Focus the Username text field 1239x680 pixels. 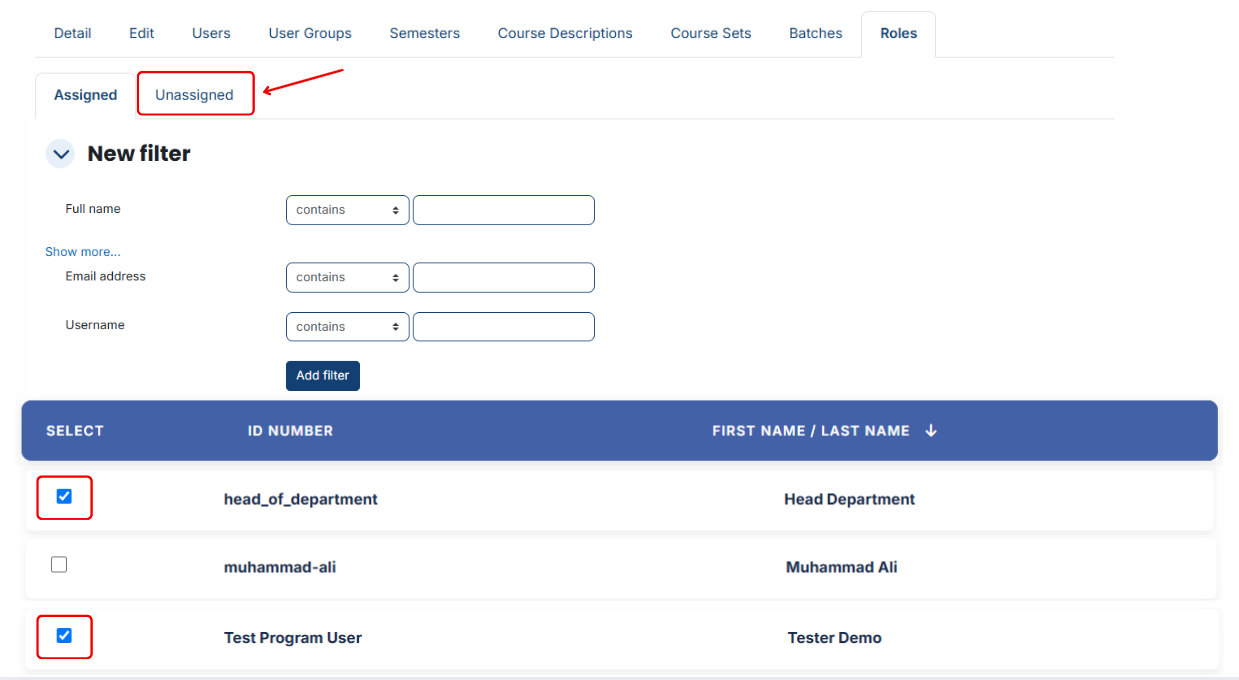click(x=504, y=327)
